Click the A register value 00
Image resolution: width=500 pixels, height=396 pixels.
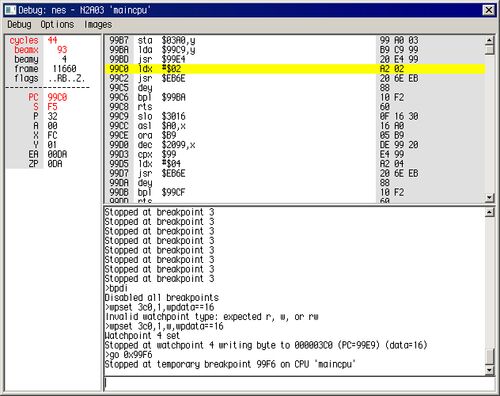(52, 126)
